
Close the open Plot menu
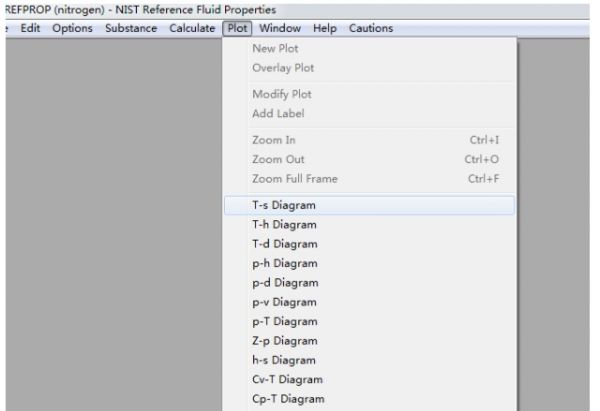pos(237,28)
